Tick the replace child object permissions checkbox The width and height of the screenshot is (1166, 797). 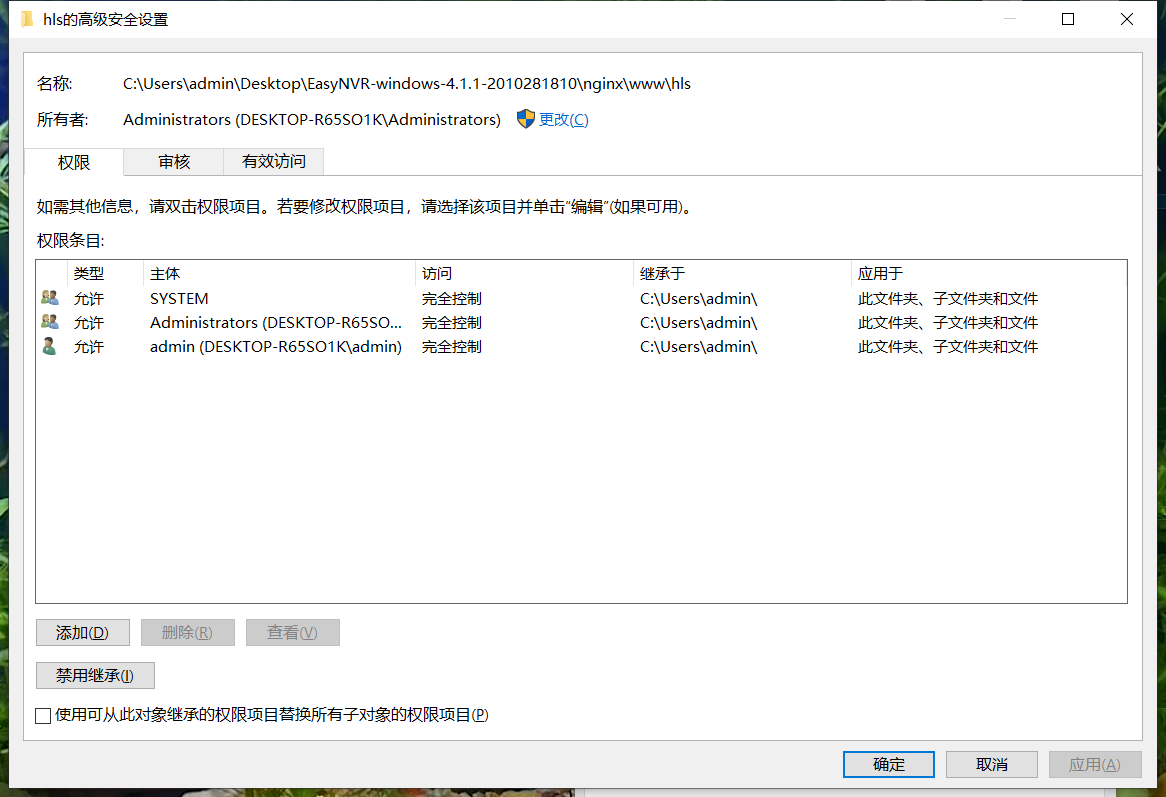pos(43,715)
